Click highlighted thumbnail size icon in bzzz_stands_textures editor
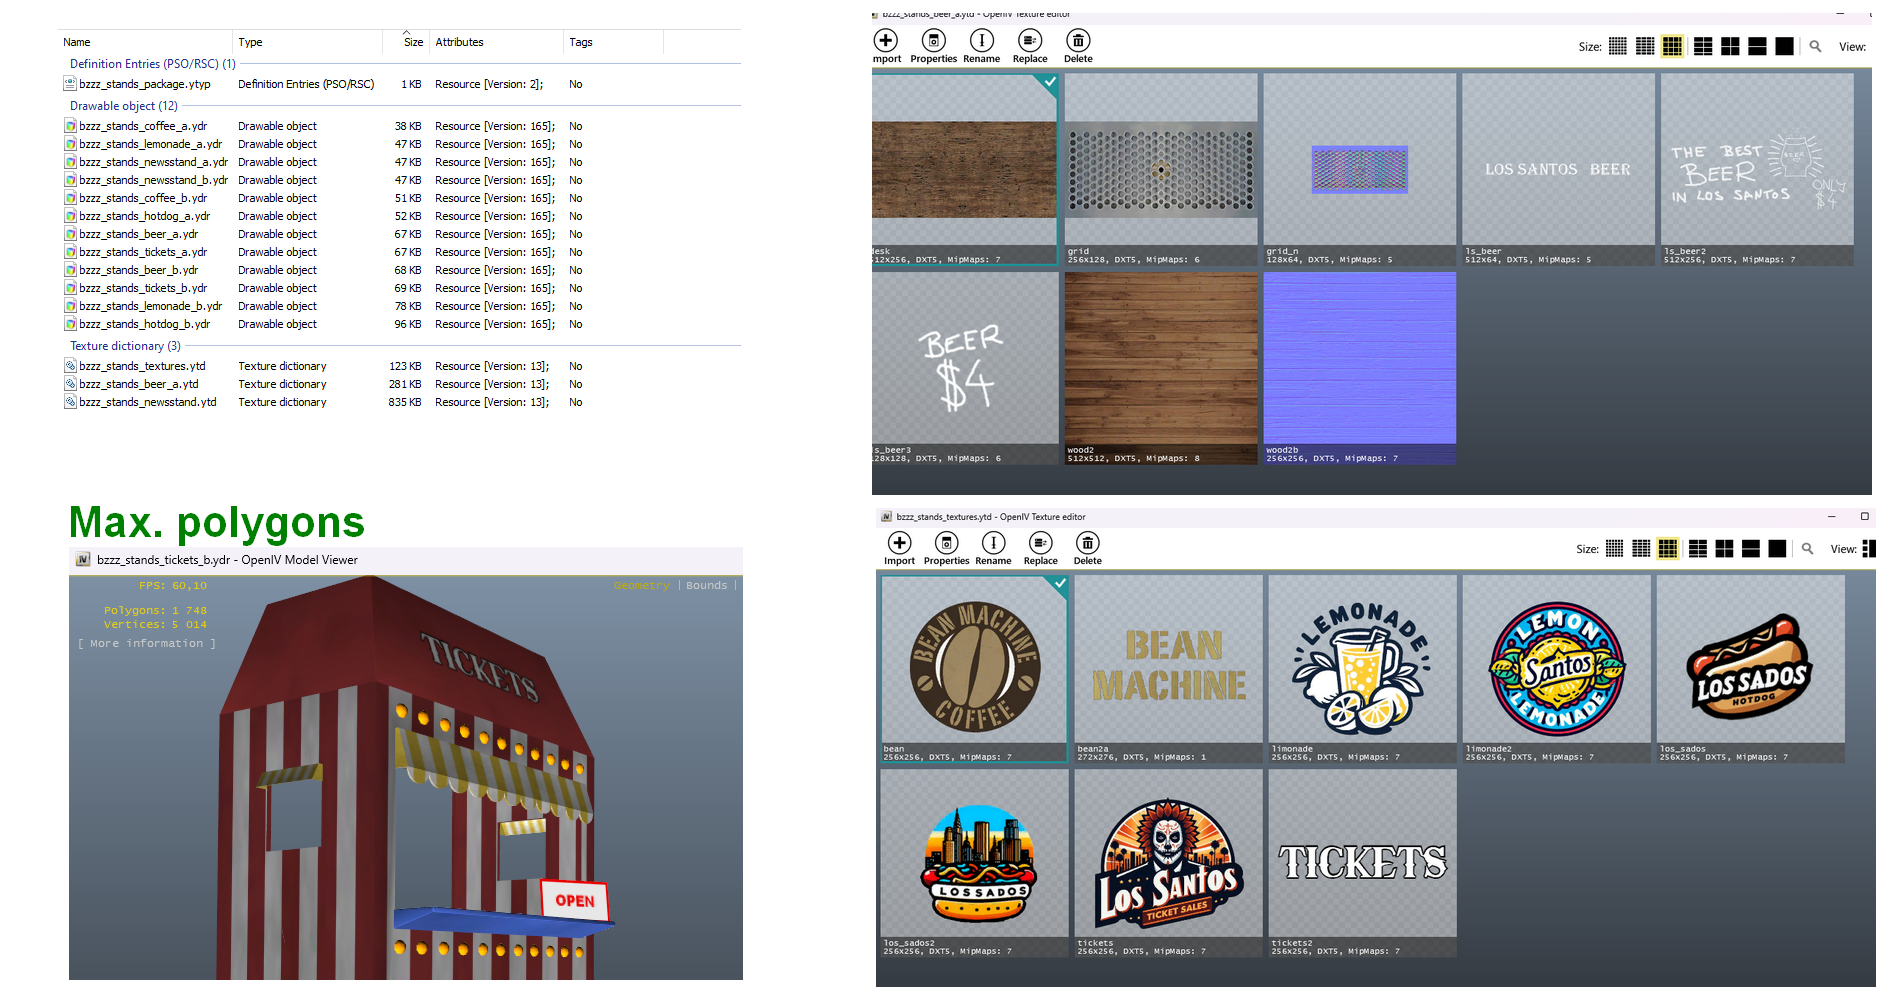The height and width of the screenshot is (1000, 1900). (x=1667, y=548)
